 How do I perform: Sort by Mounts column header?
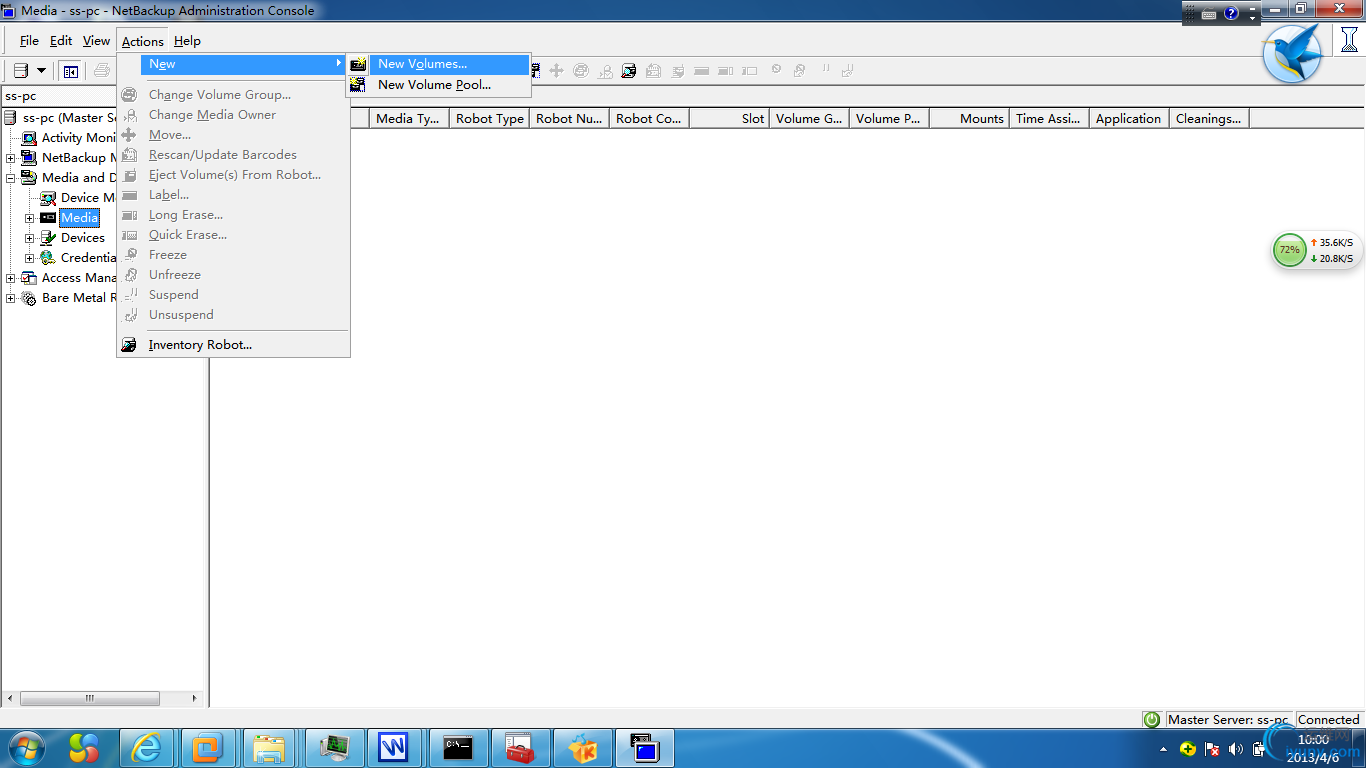[x=969, y=118]
